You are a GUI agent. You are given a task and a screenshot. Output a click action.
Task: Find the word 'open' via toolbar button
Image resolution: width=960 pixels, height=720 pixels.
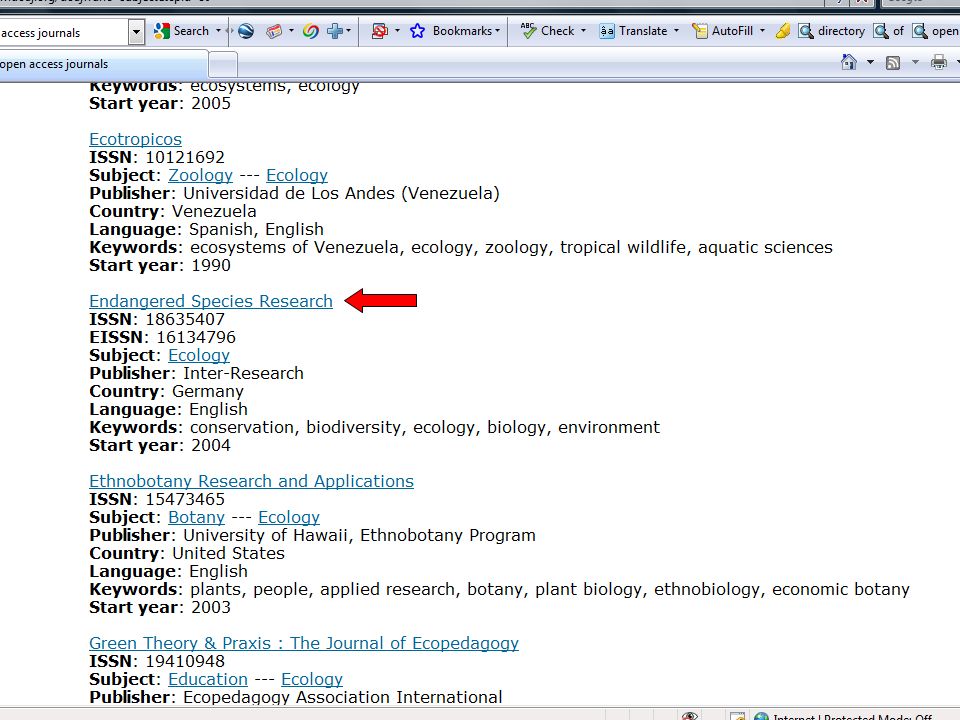(x=936, y=31)
